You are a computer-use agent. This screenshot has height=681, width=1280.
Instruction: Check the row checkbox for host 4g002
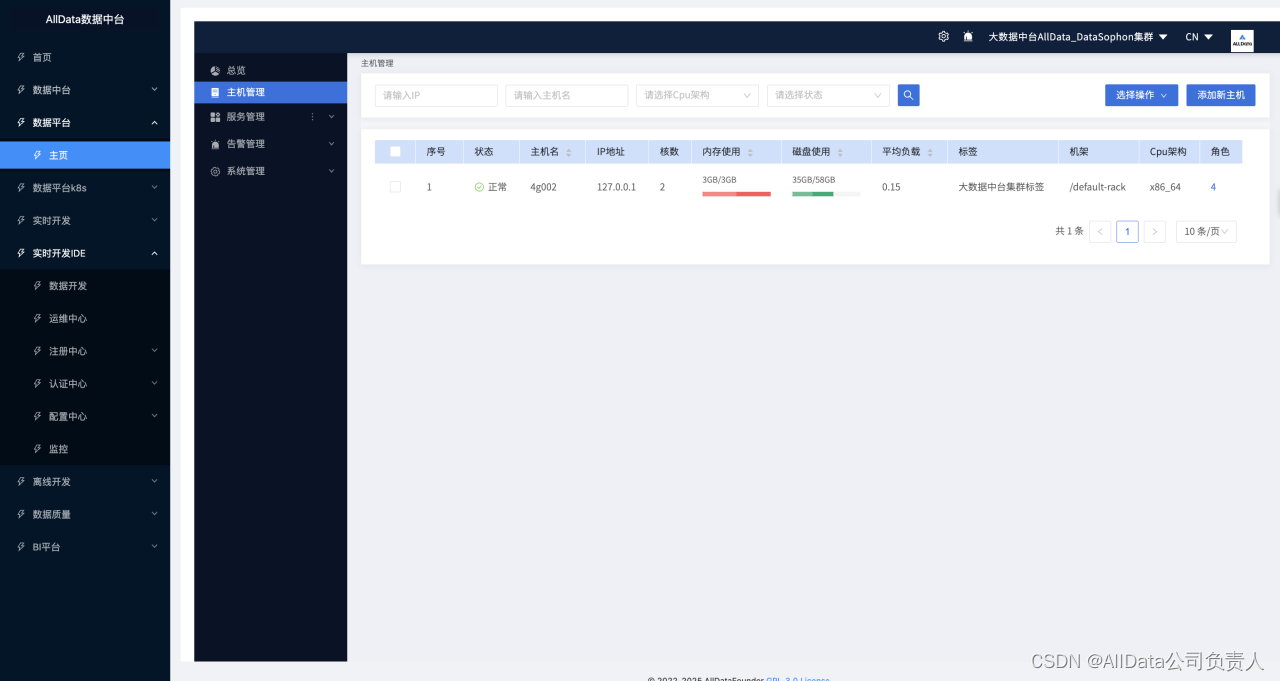(395, 187)
